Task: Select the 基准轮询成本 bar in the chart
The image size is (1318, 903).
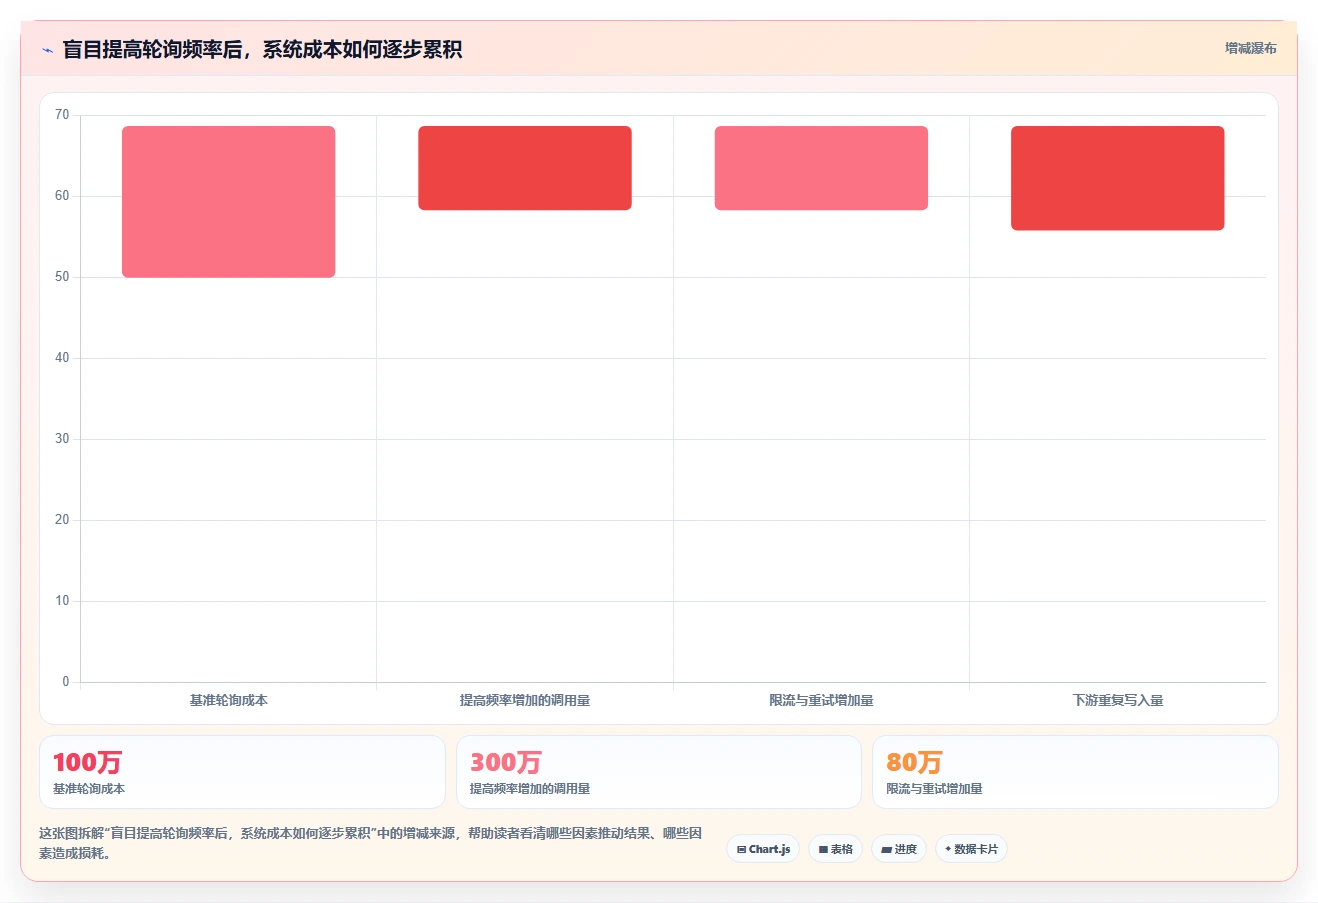Action: point(228,202)
